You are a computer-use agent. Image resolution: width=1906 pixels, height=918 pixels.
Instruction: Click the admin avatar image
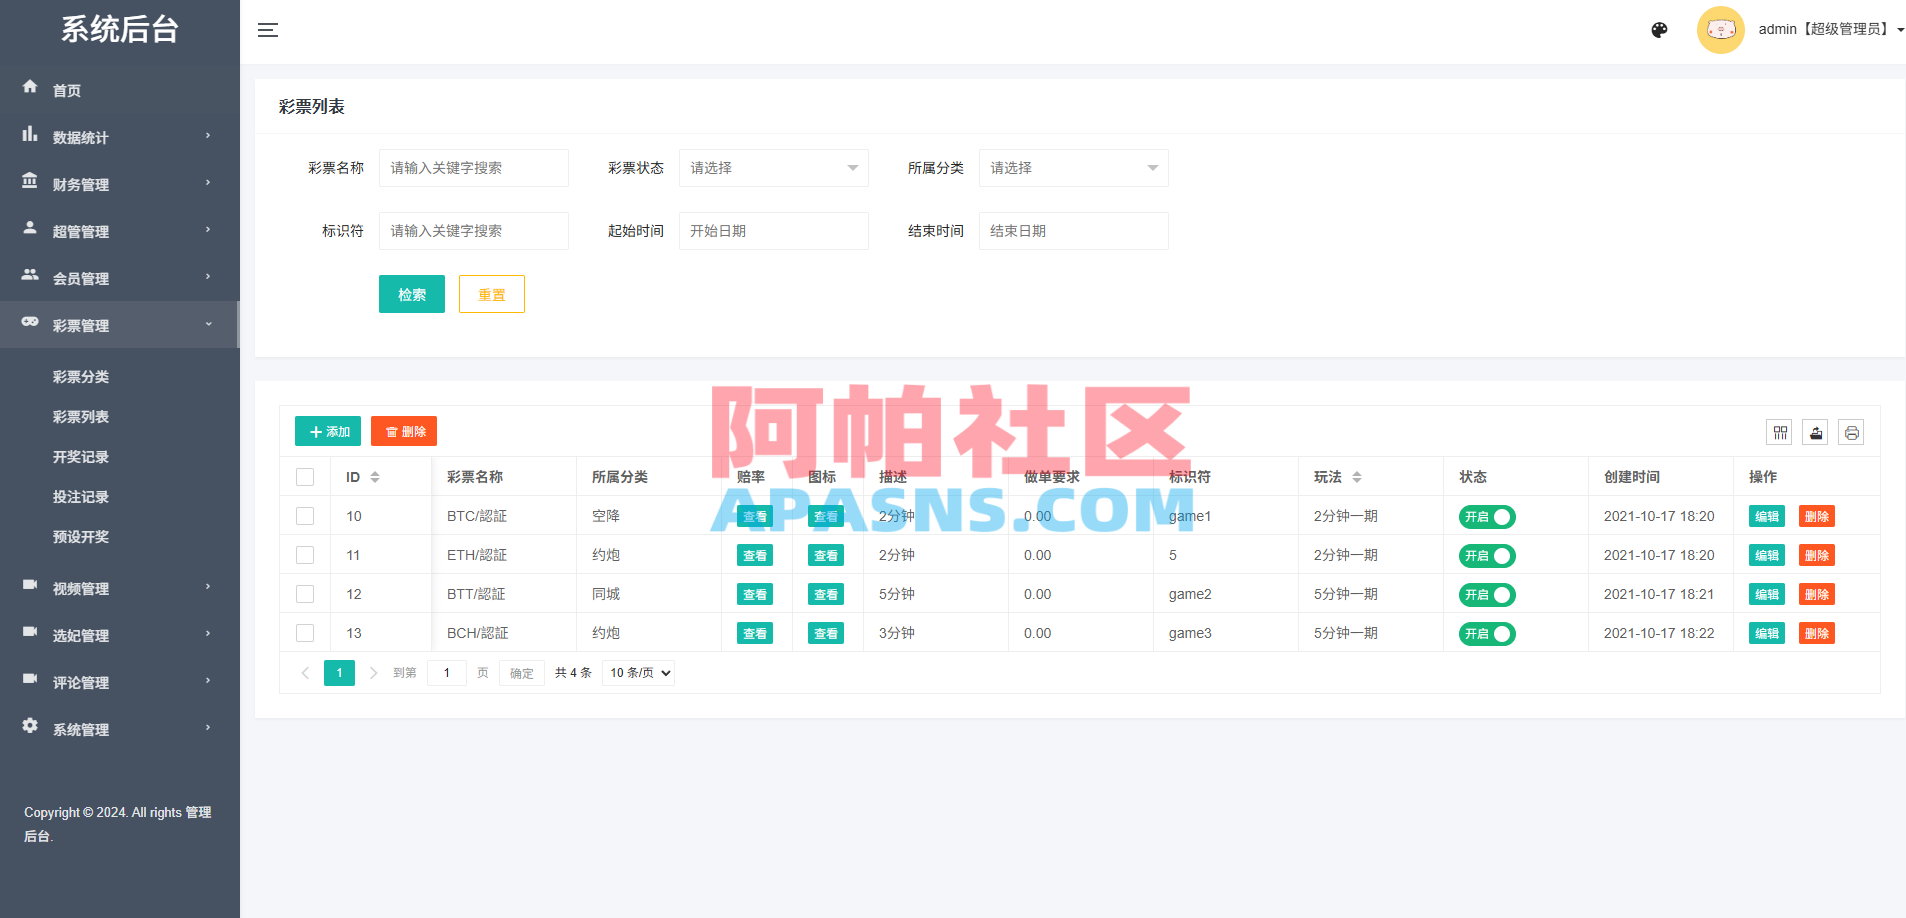pos(1720,30)
